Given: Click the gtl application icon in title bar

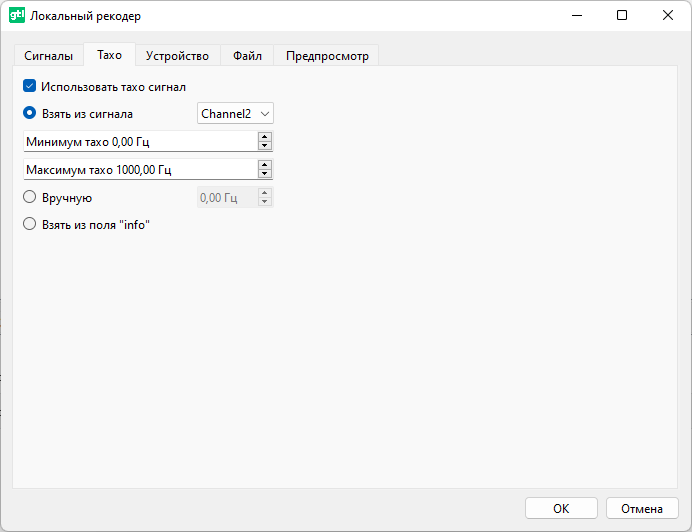Looking at the screenshot, I should 17,16.
